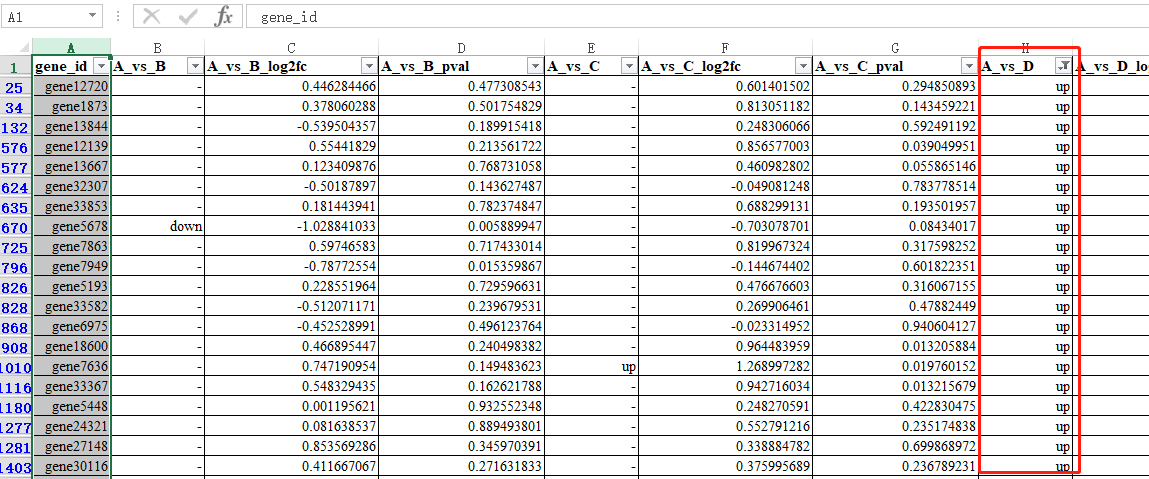The image size is (1149, 479).
Task: Select the cell containing 1.268997282
Action: (725, 367)
